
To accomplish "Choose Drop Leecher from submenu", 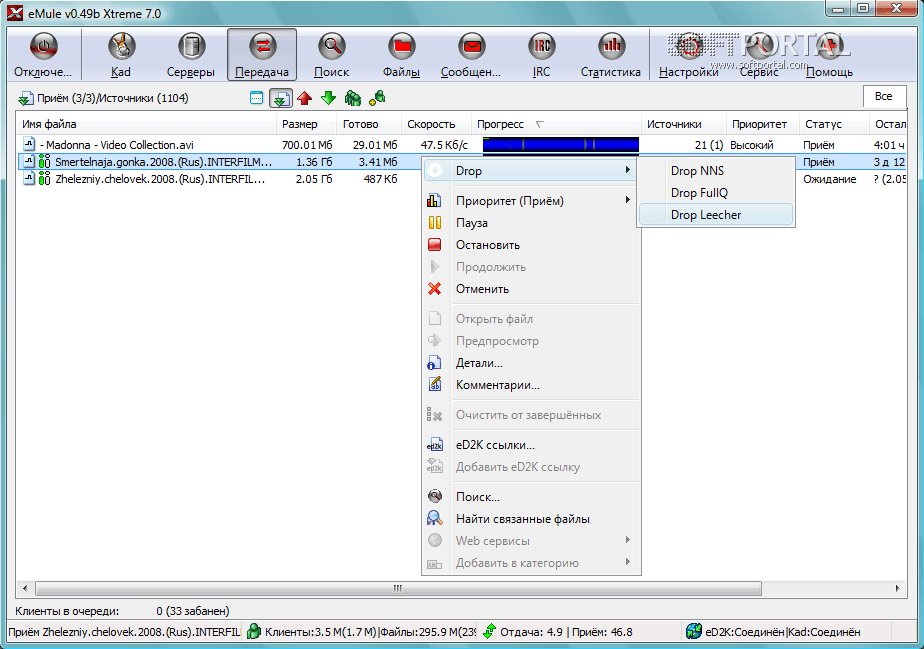I will pyautogui.click(x=716, y=215).
